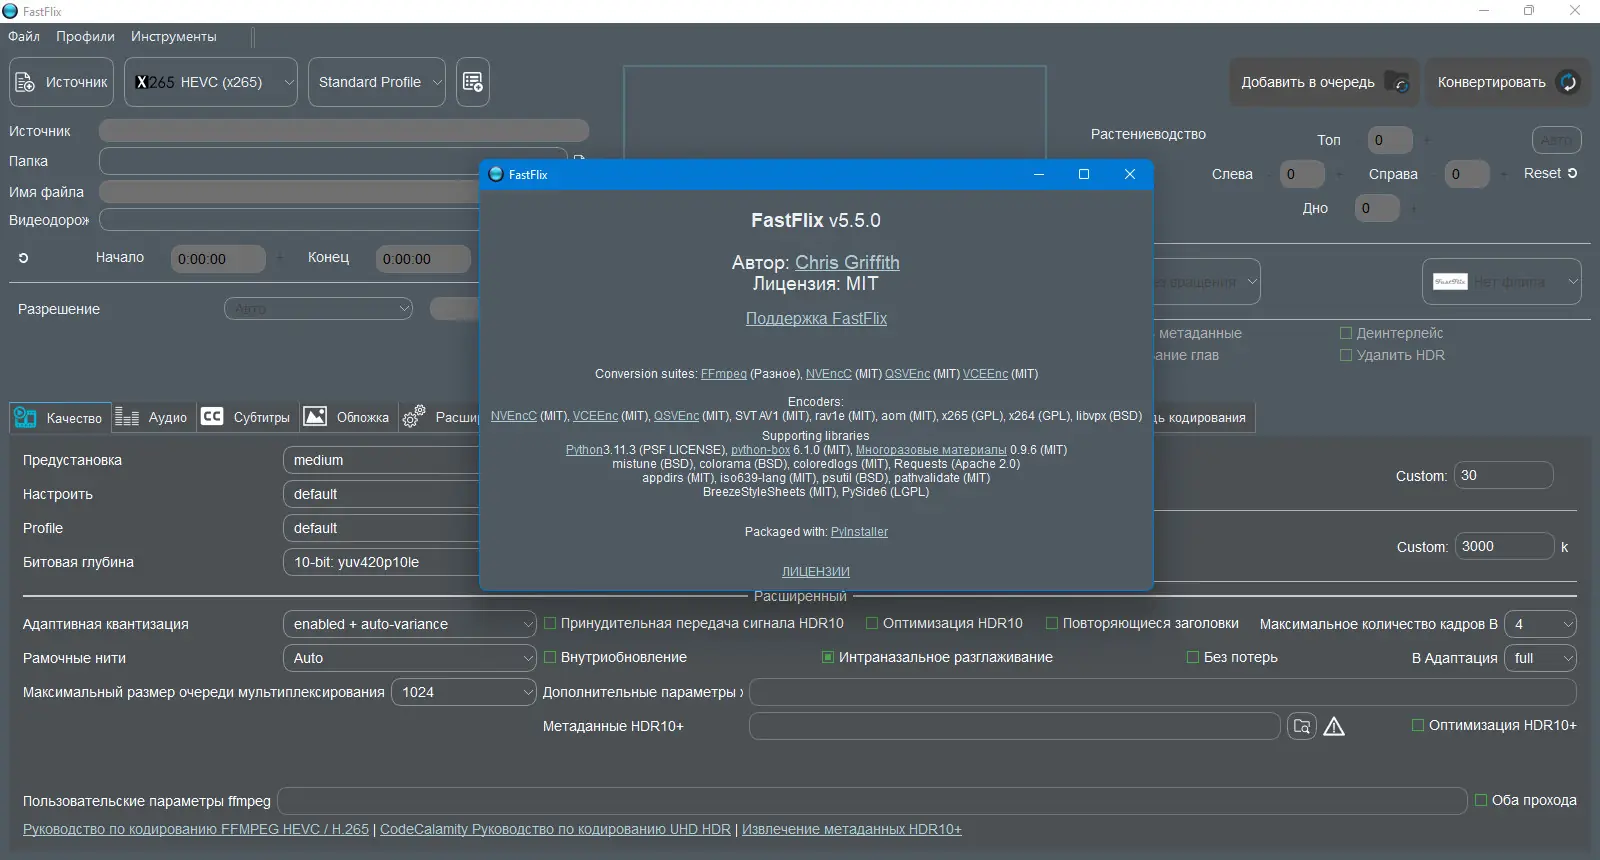Expand the max B-frames dropdown showing 4
Viewport: 1600px width, 860px height.
click(x=1540, y=624)
